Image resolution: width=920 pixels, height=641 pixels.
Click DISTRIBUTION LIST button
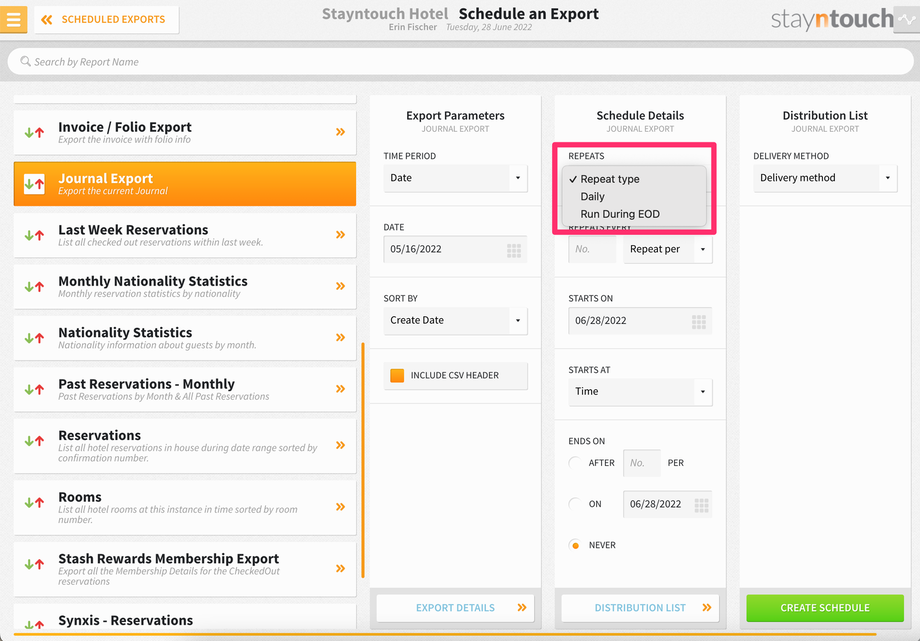640,608
